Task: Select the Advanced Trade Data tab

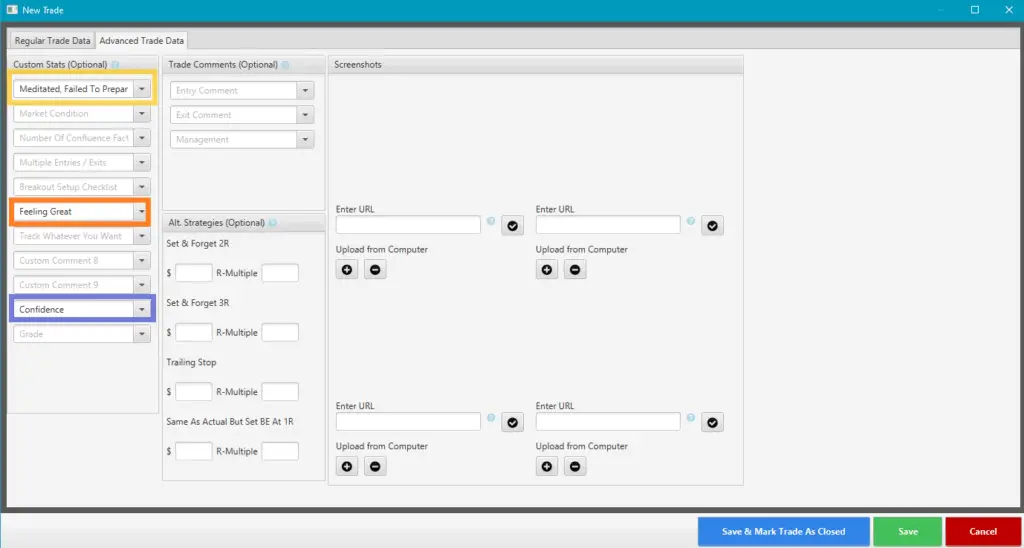Action: (x=141, y=41)
